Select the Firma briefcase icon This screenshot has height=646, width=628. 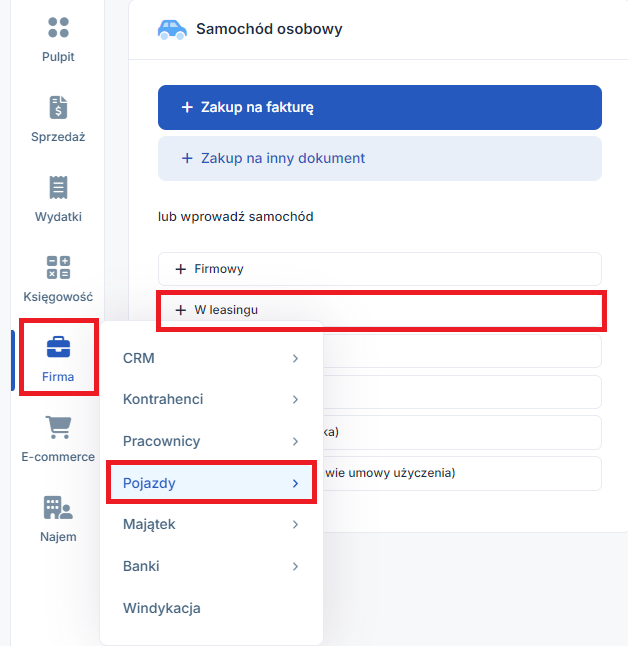58,347
